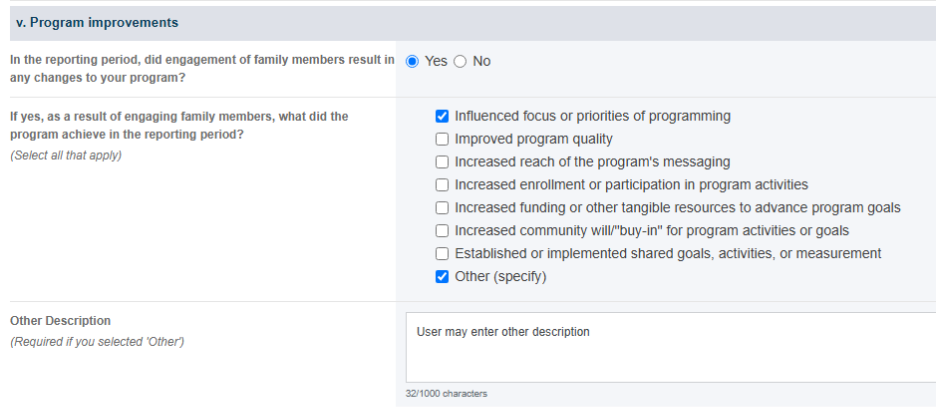Click the Other Description field label
936x408 pixels.
[60, 321]
